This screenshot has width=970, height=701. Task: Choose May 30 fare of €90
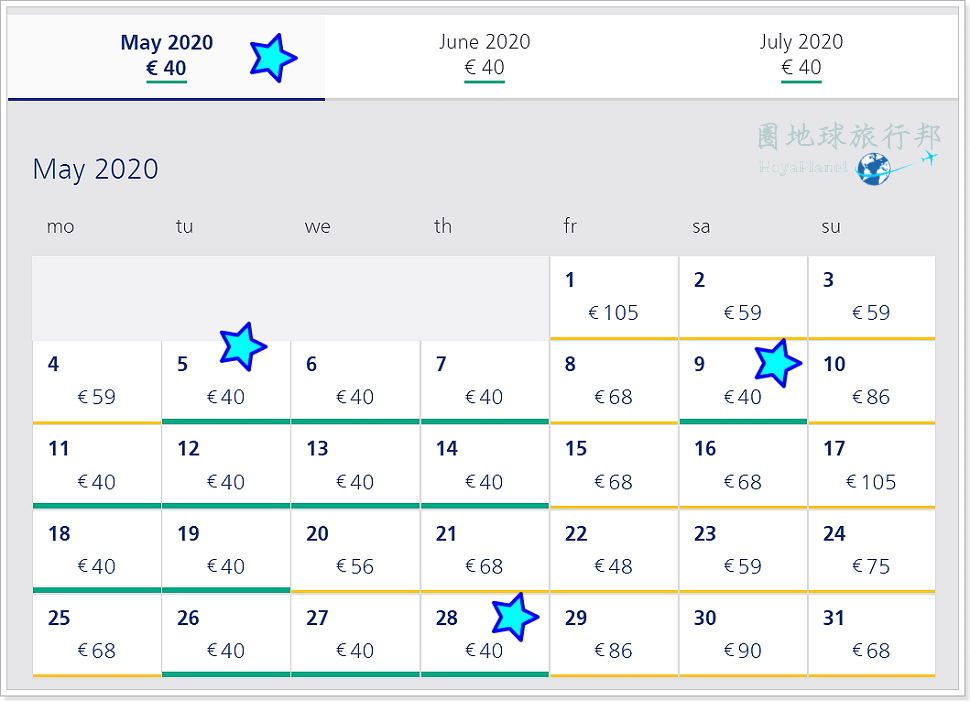coord(742,635)
